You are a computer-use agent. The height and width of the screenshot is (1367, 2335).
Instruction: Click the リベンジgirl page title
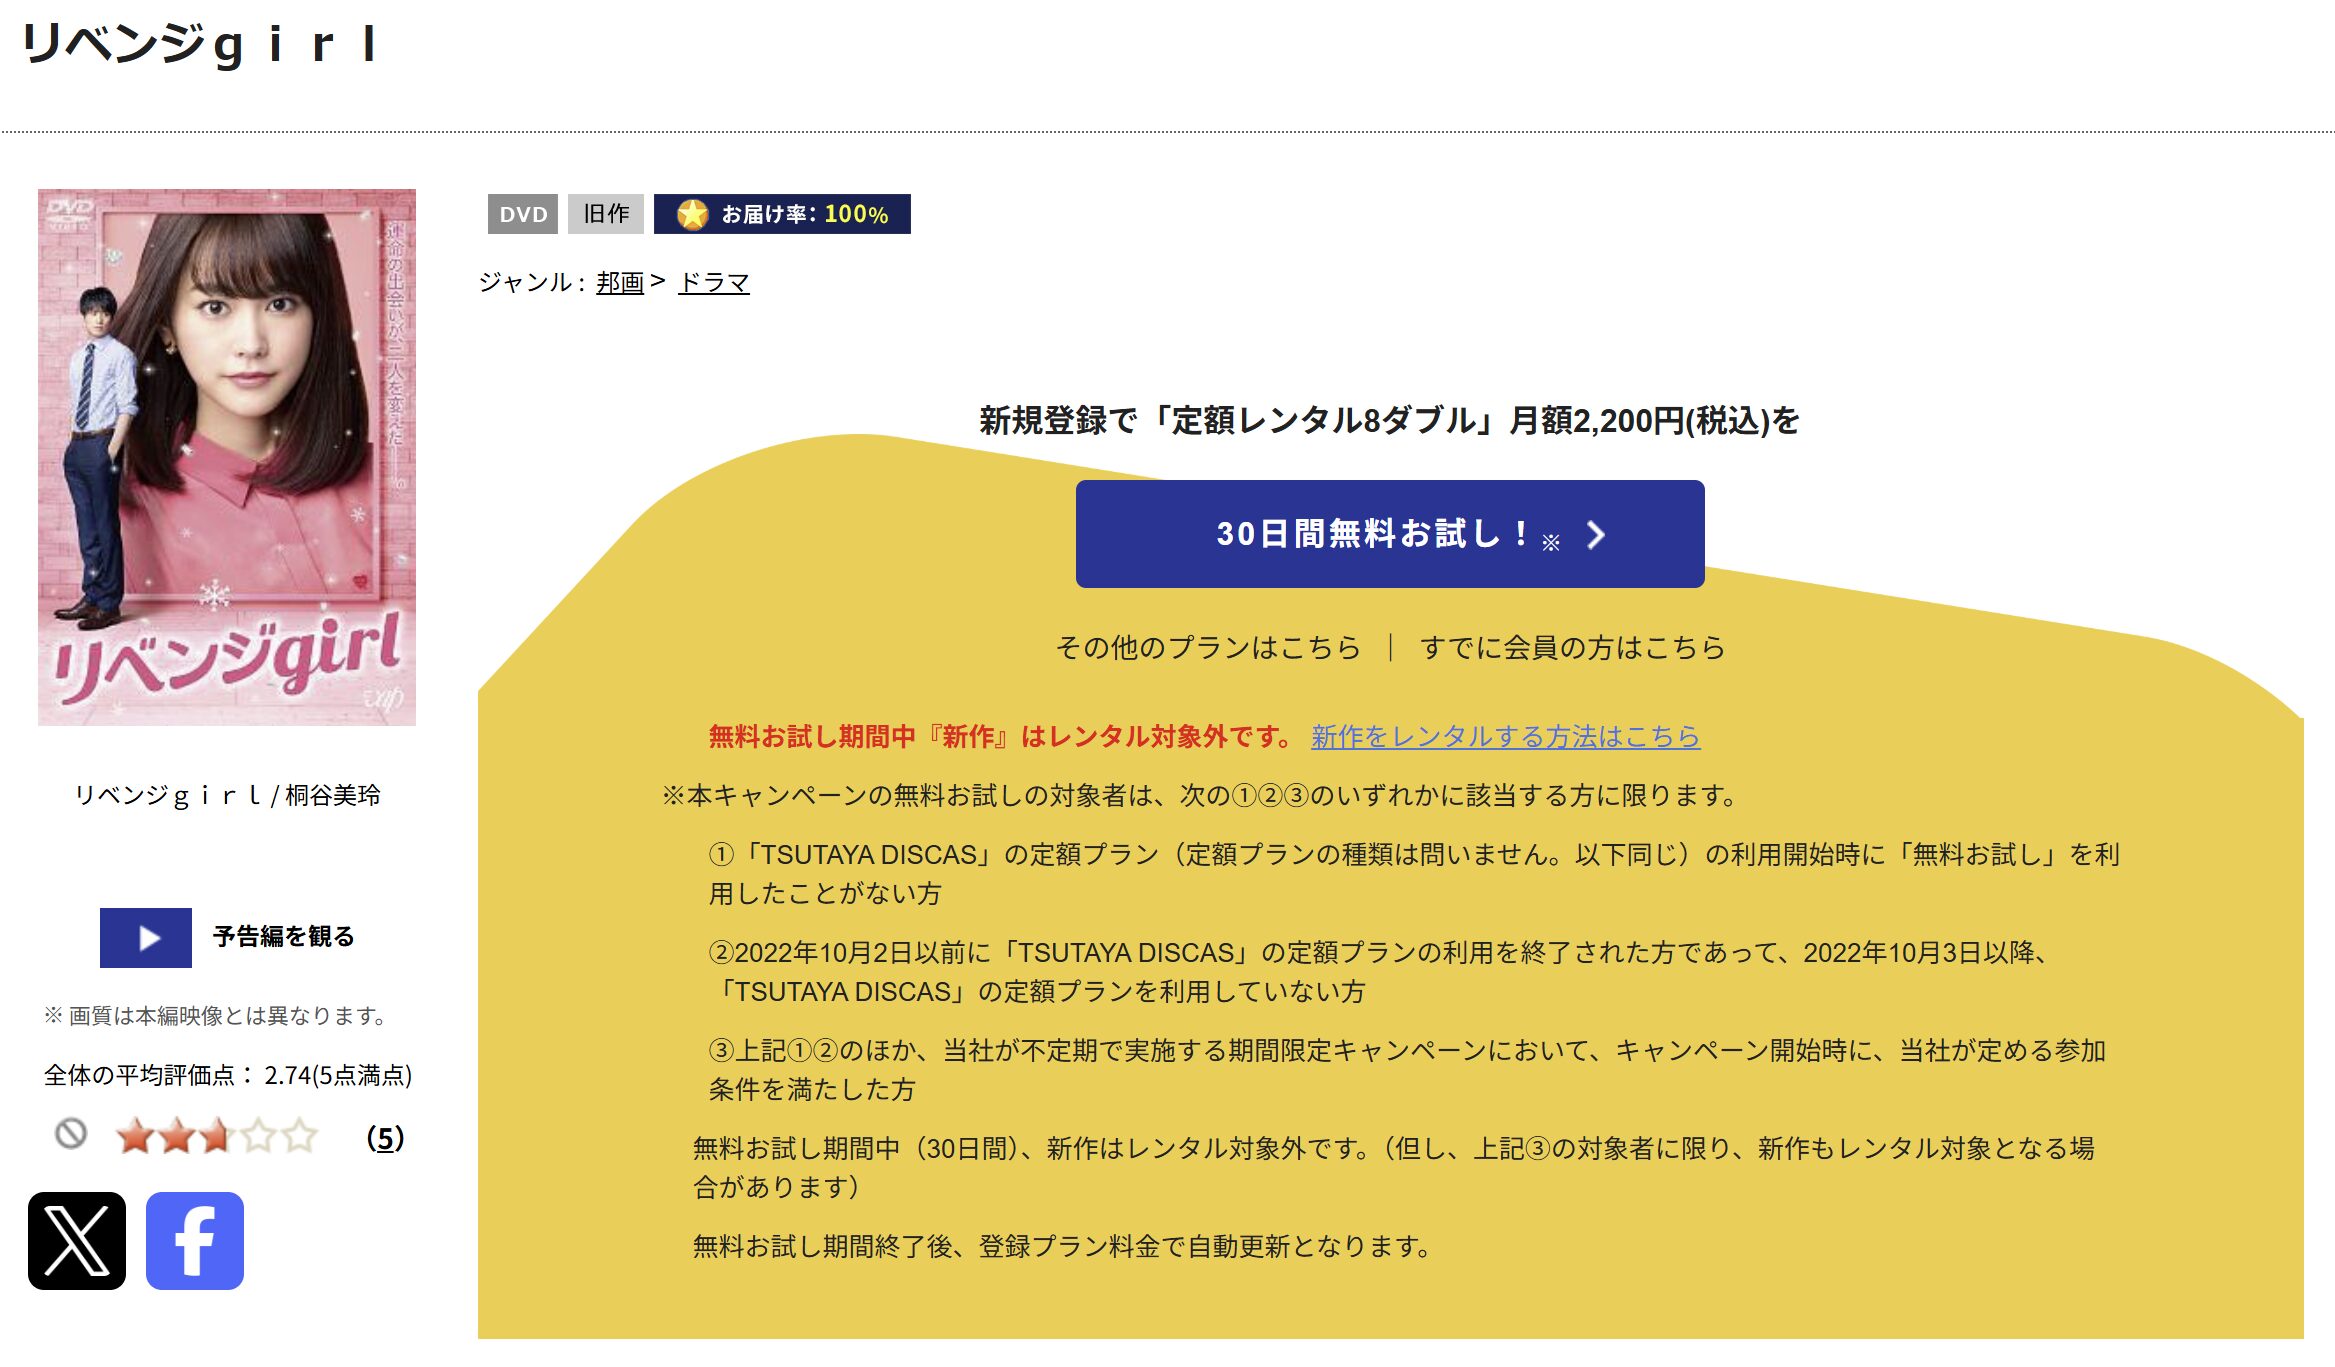[200, 45]
